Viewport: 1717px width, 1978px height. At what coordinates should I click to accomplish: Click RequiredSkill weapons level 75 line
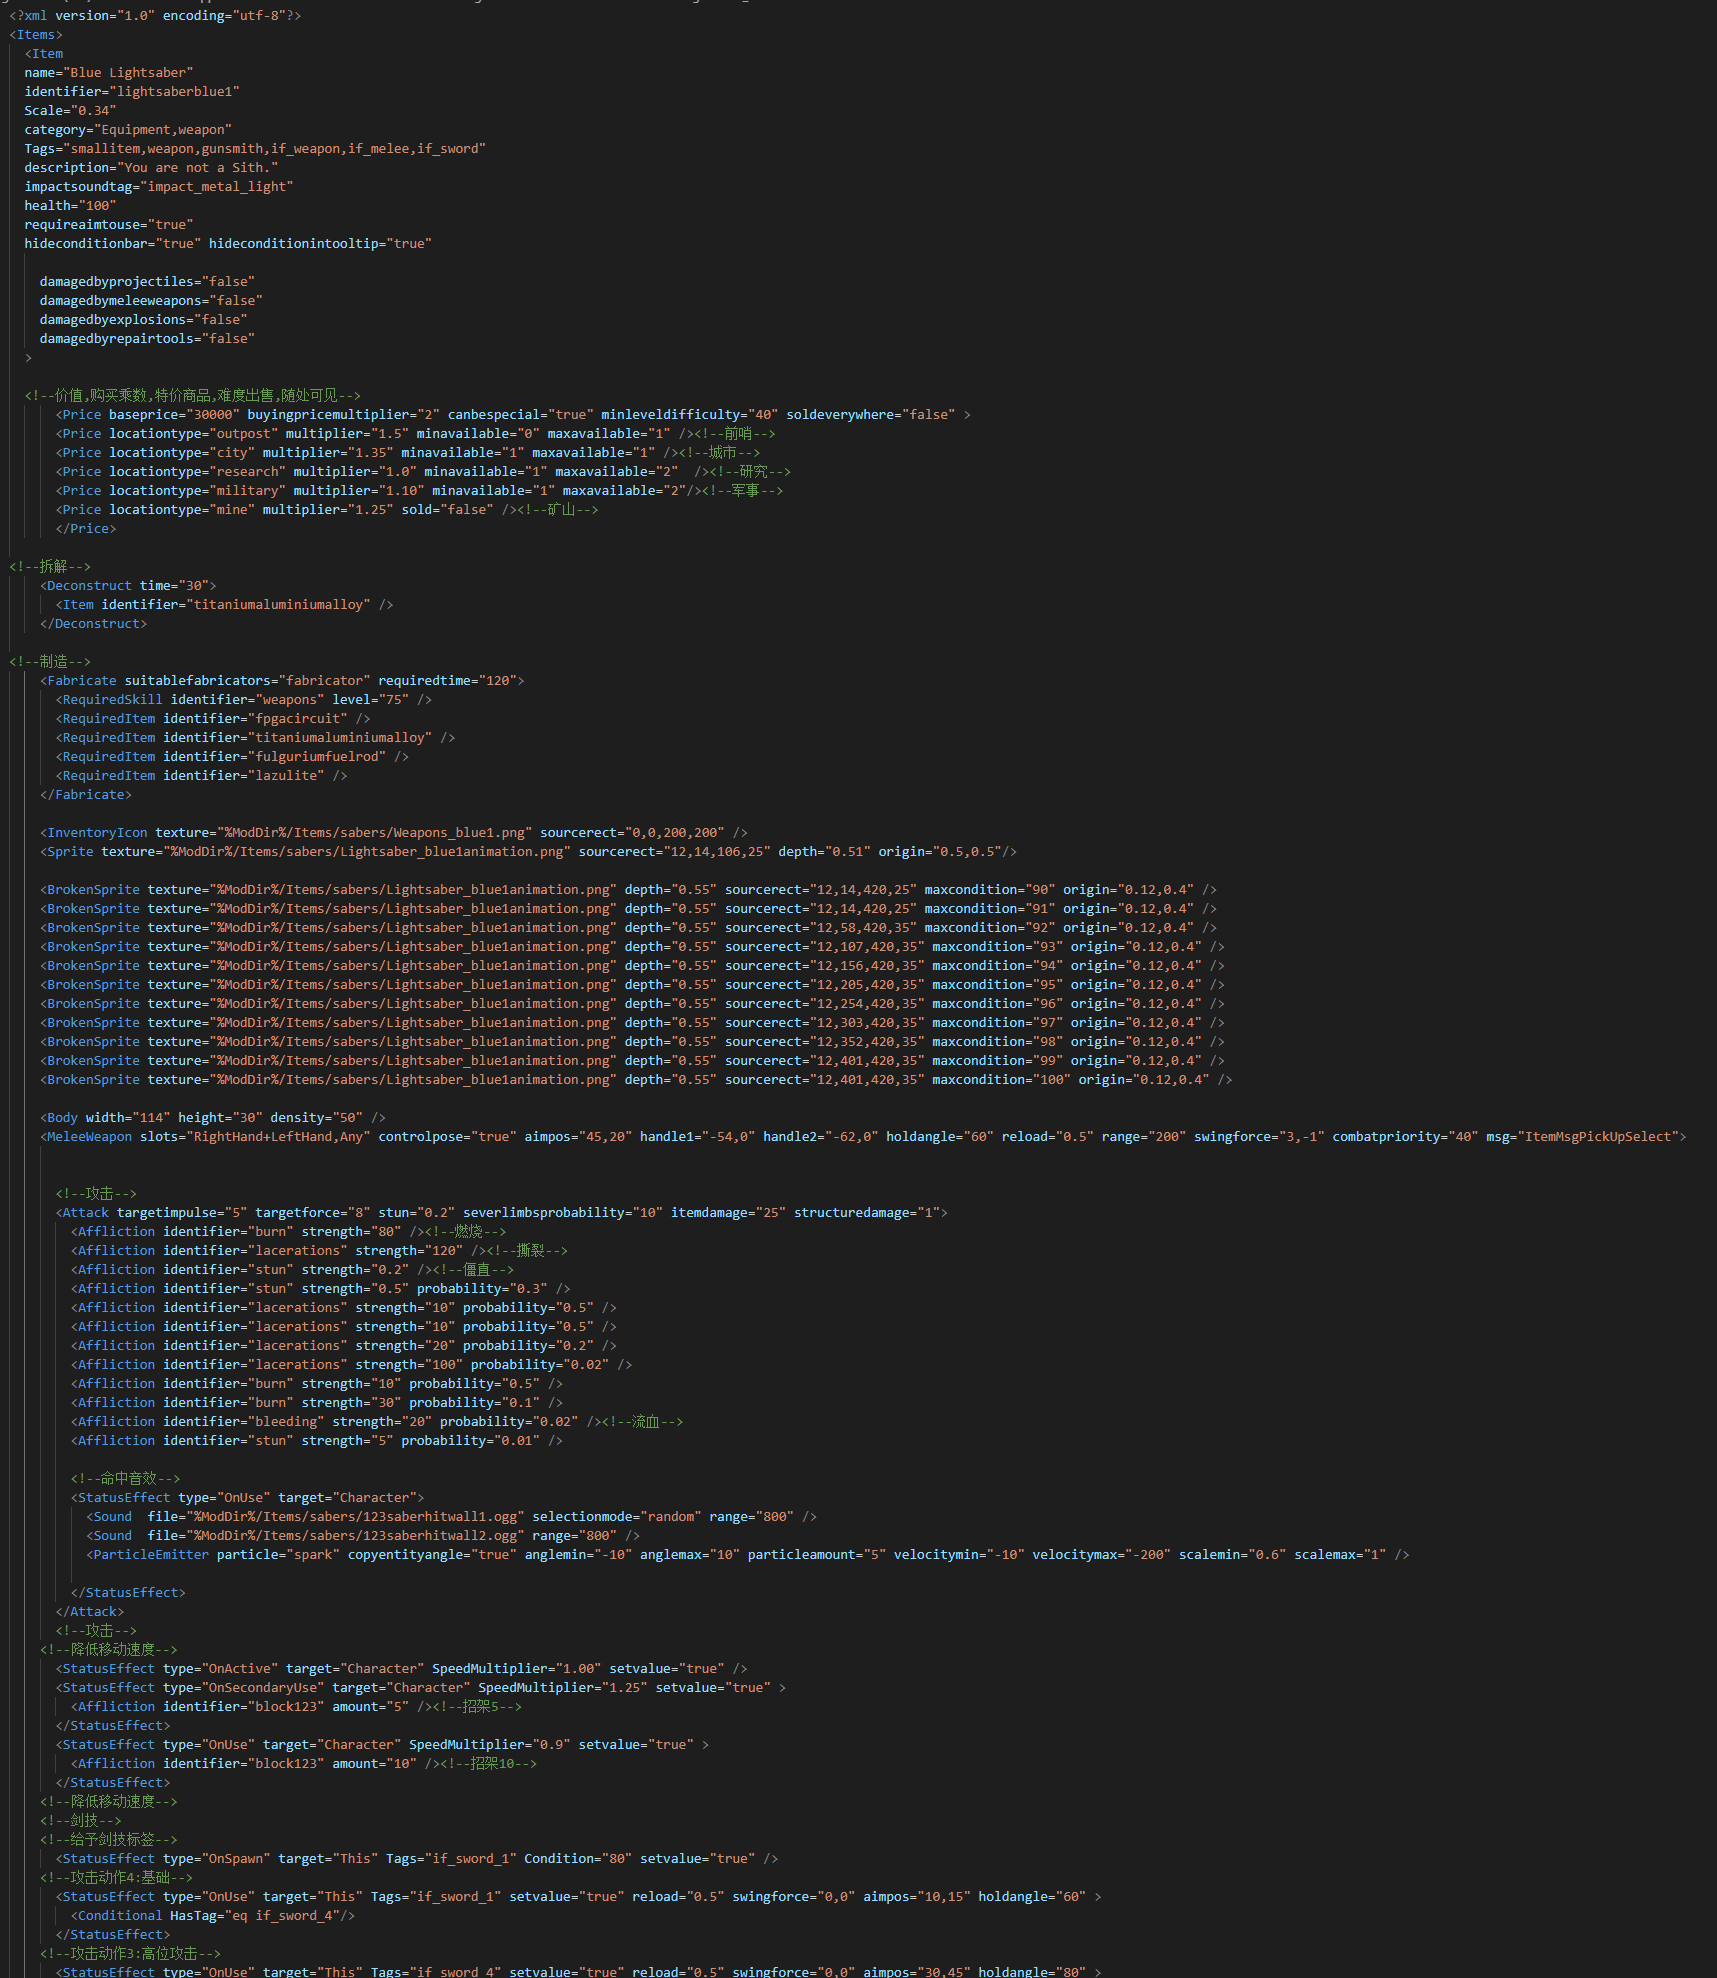(244, 700)
